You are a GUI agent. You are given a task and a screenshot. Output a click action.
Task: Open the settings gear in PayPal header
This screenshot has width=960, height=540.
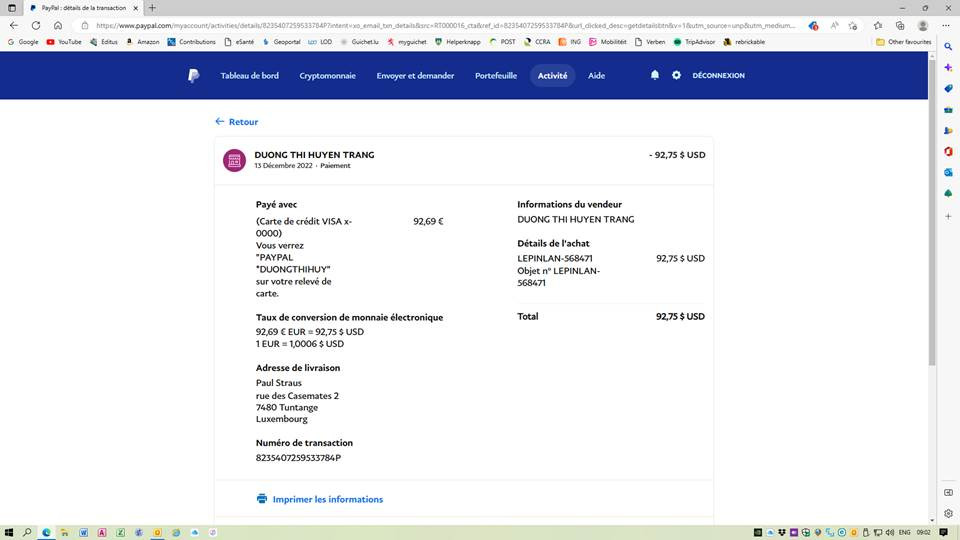pos(676,75)
